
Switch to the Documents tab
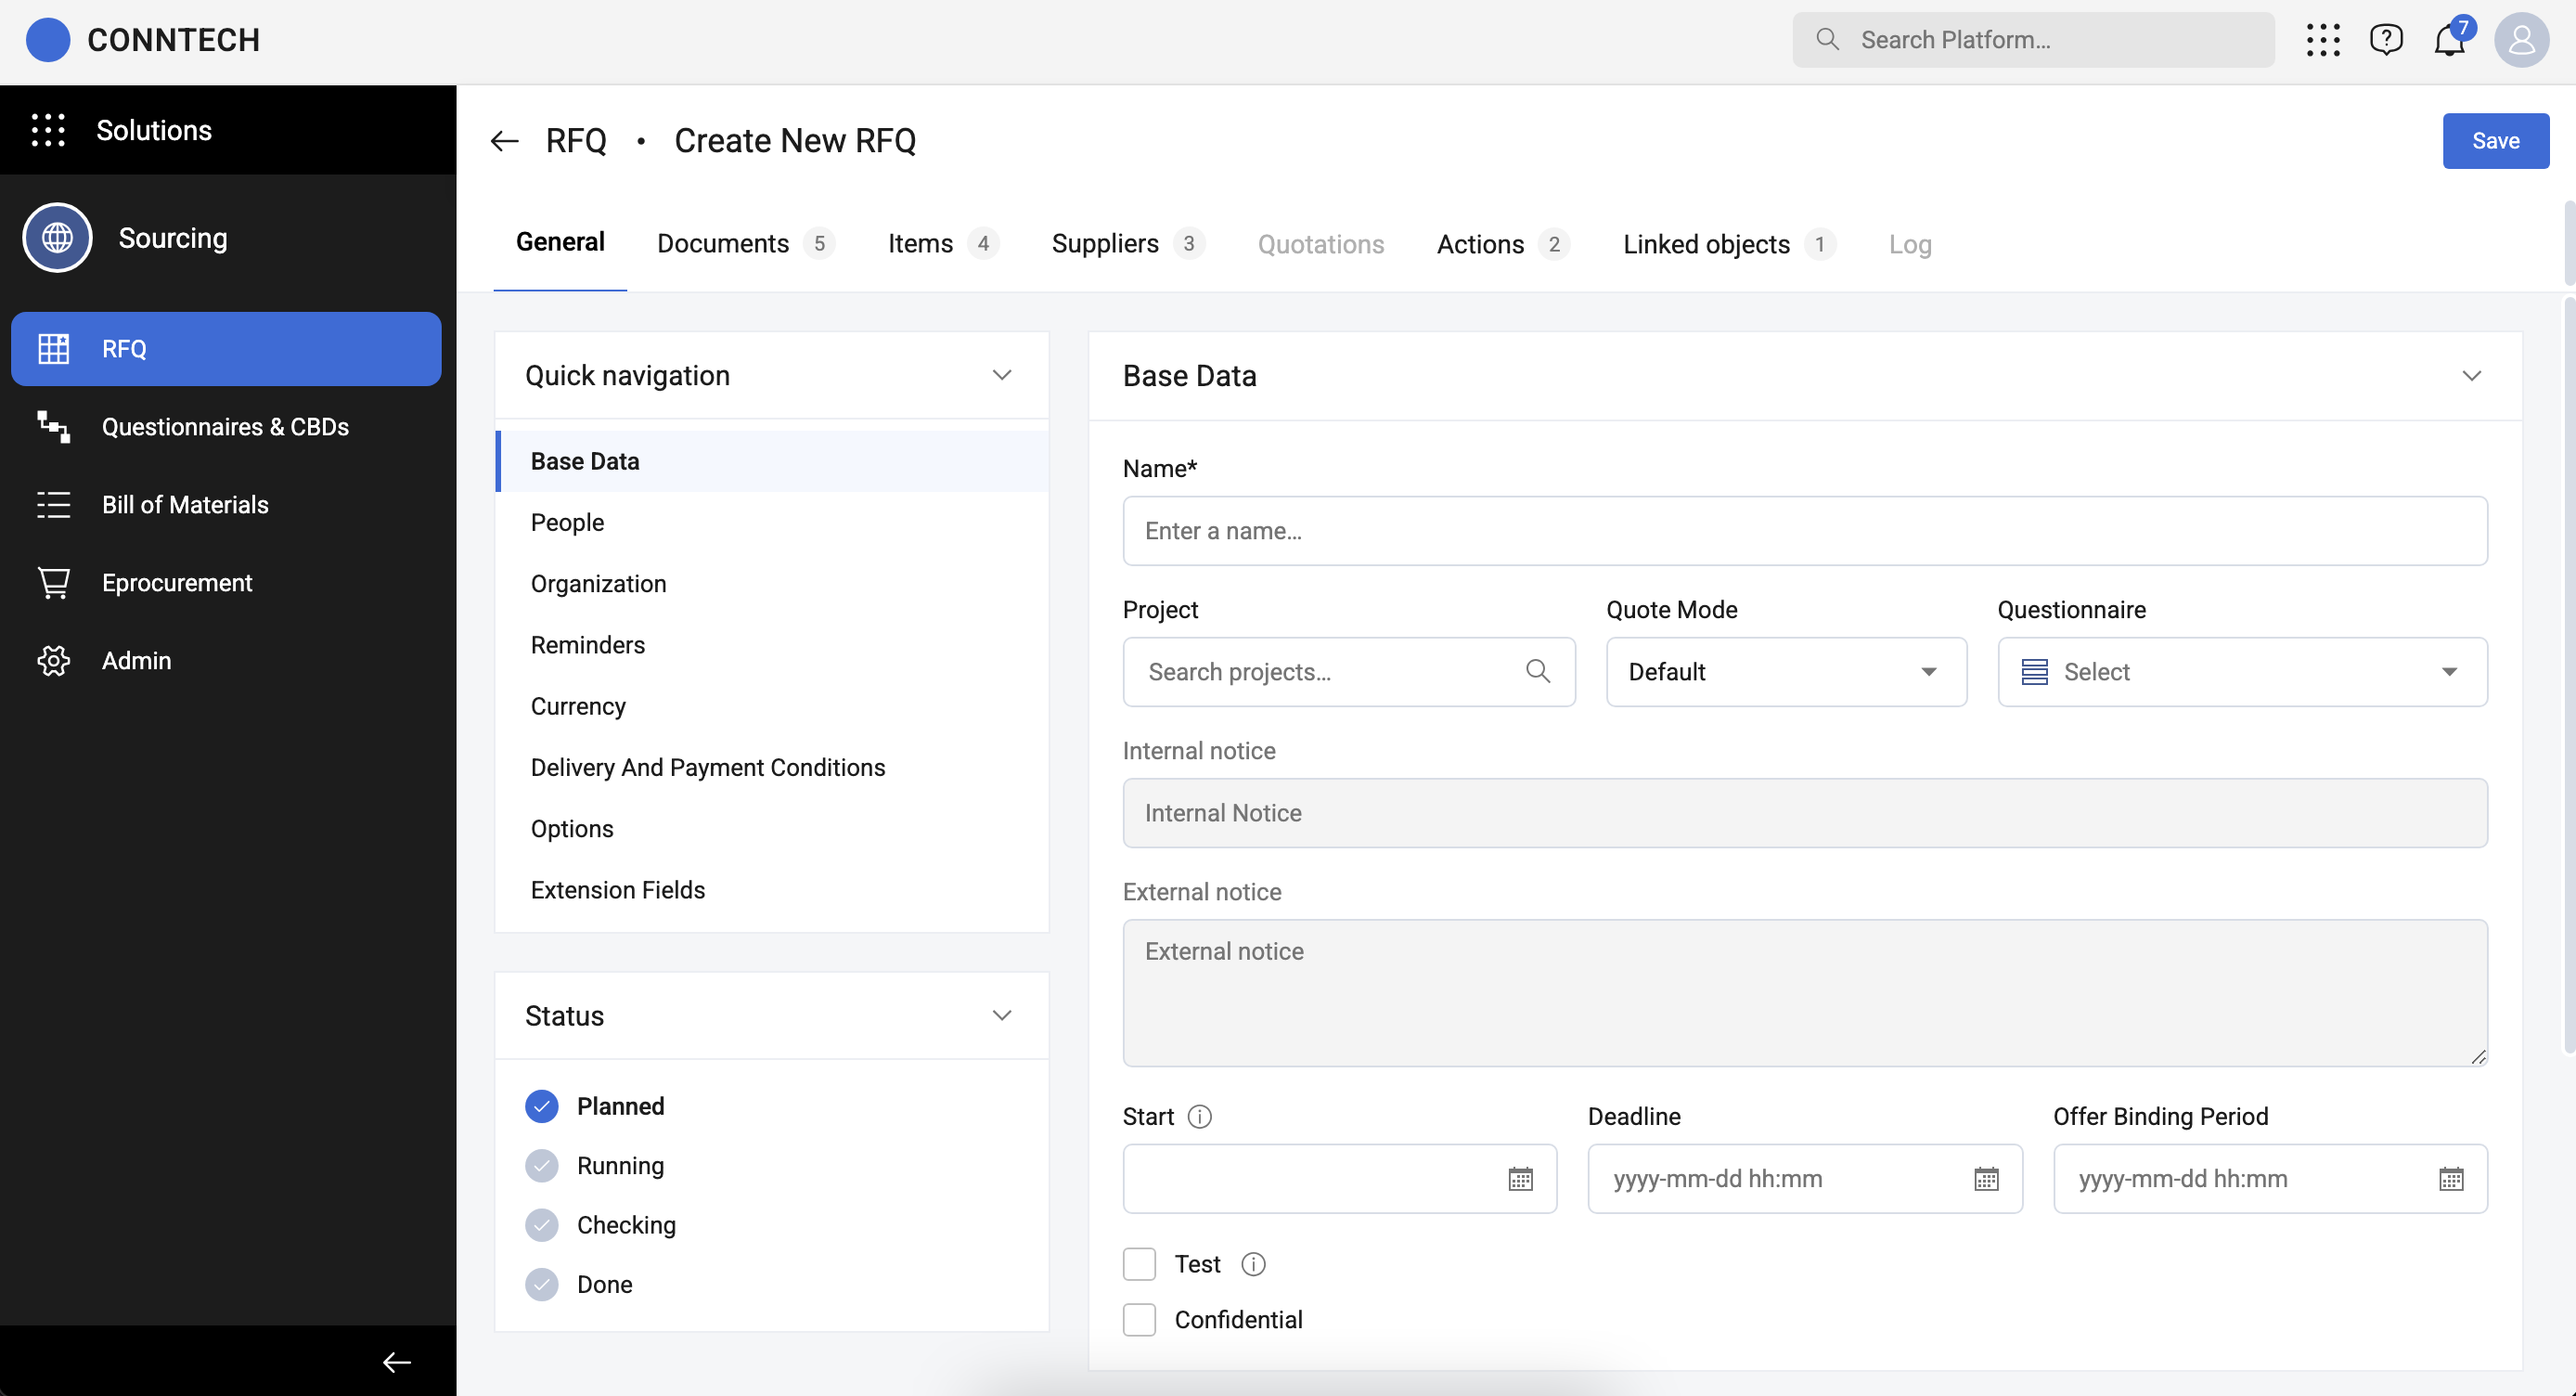[746, 244]
